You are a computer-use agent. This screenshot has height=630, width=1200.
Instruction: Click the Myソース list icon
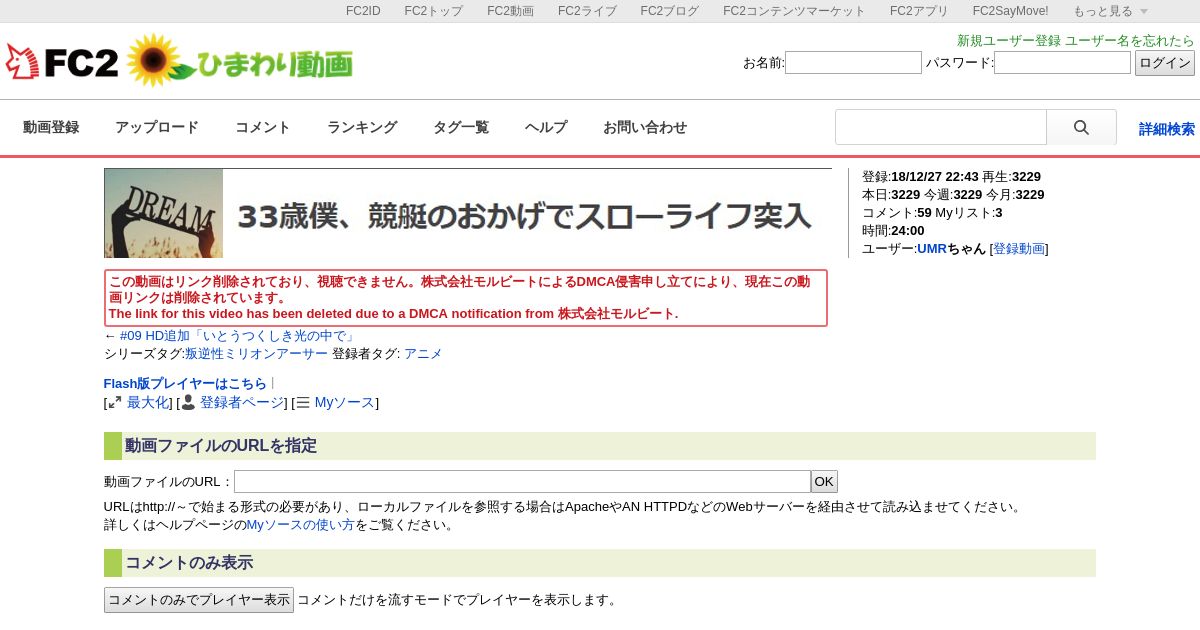tap(303, 403)
